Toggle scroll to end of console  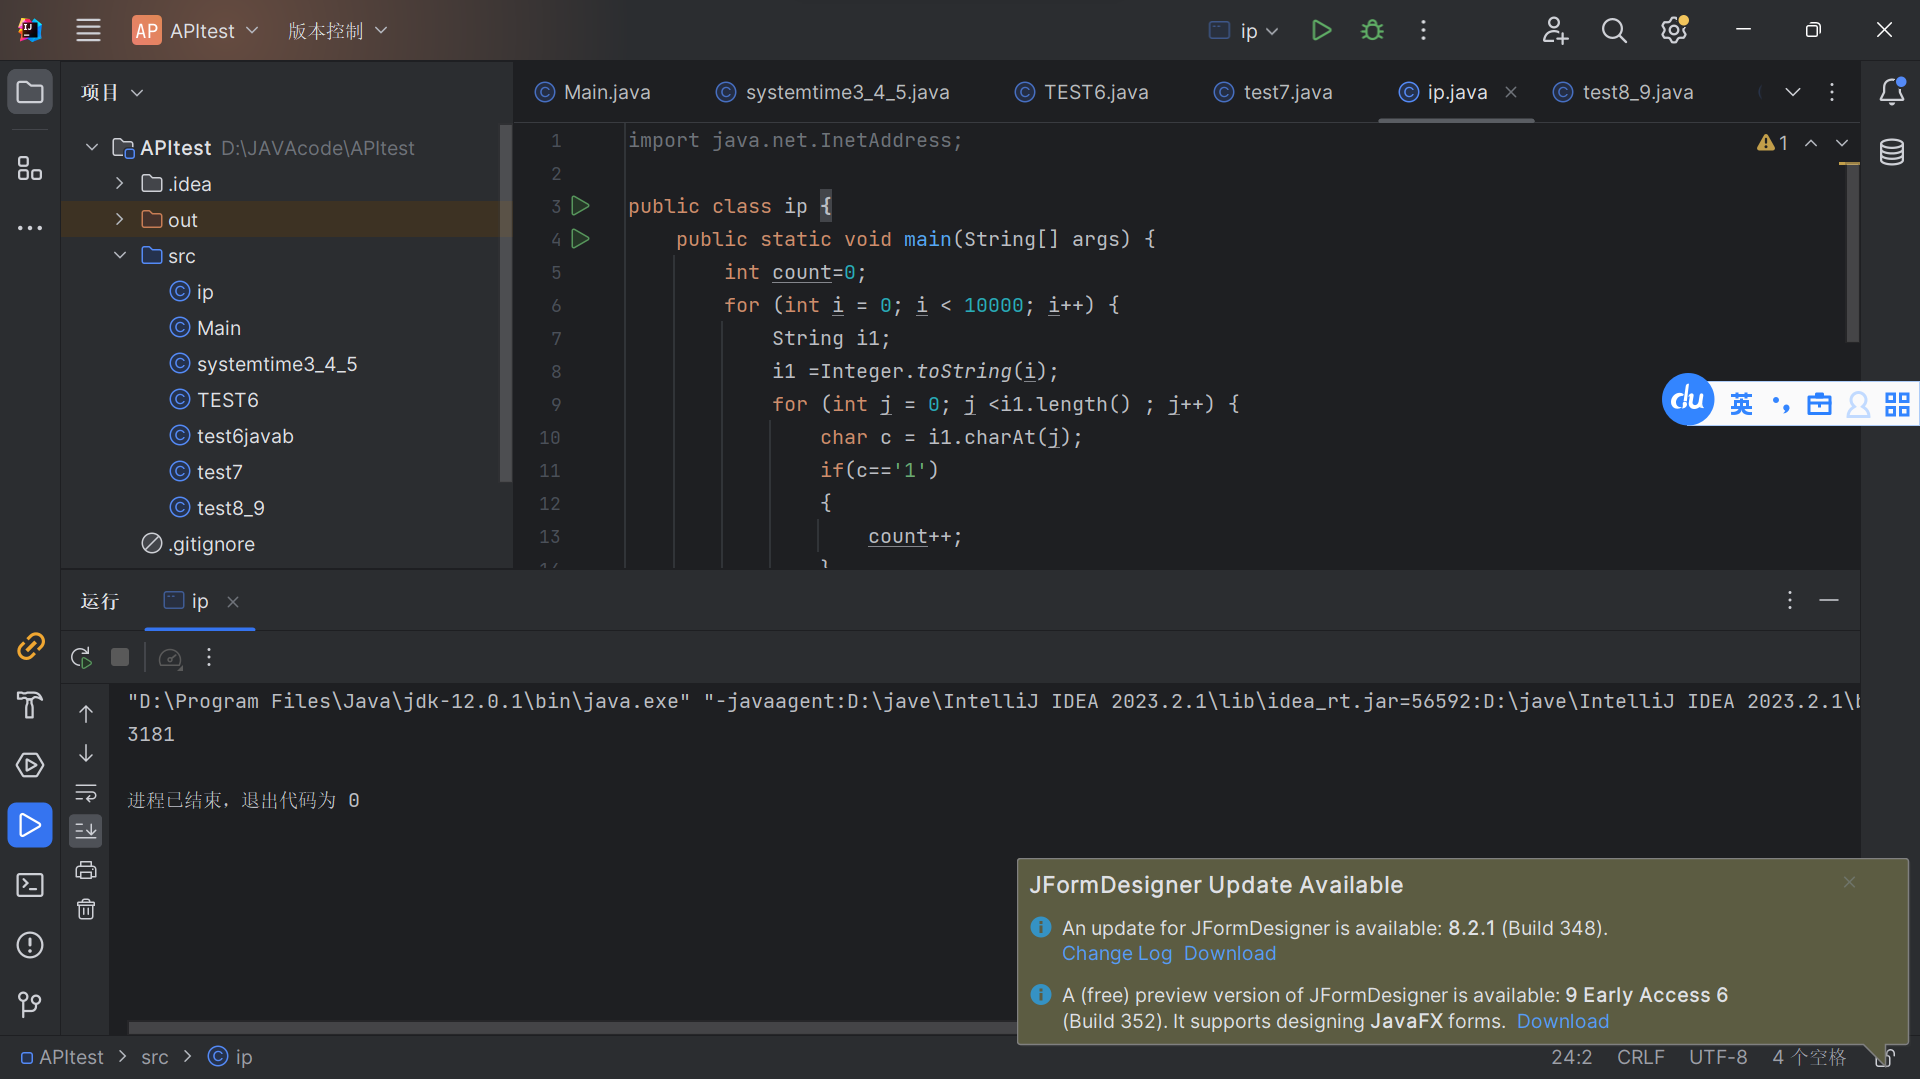point(86,831)
